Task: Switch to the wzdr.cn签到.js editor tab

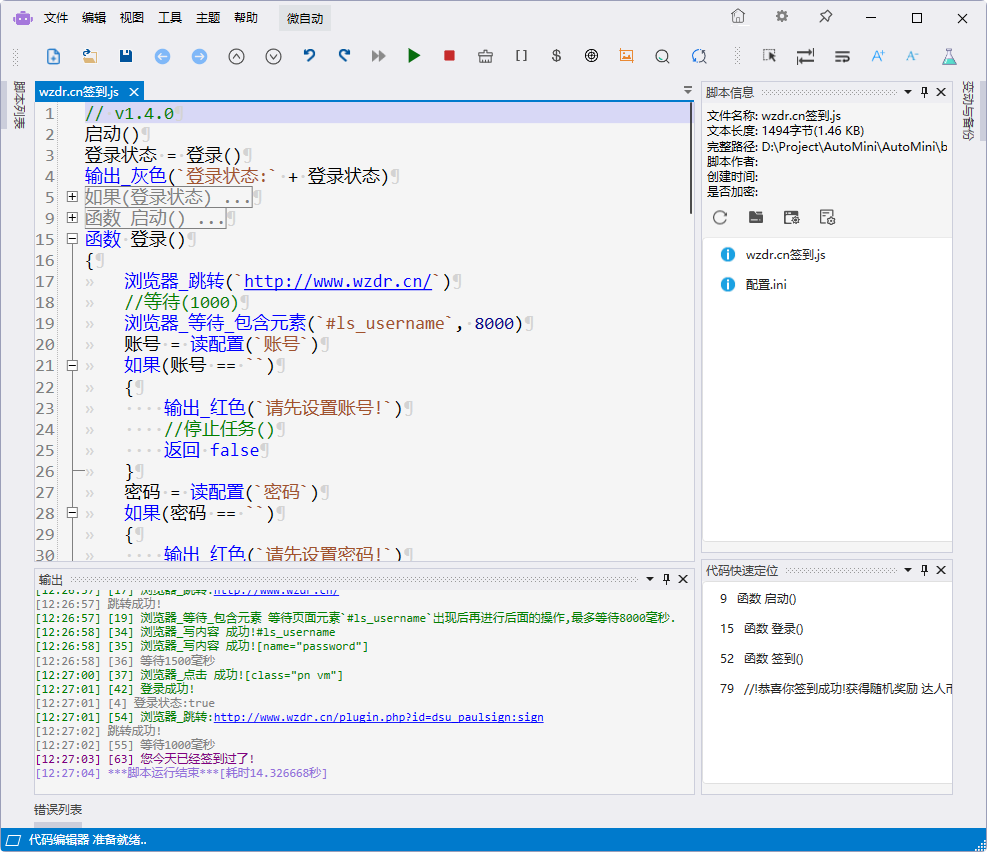Action: click(78, 92)
